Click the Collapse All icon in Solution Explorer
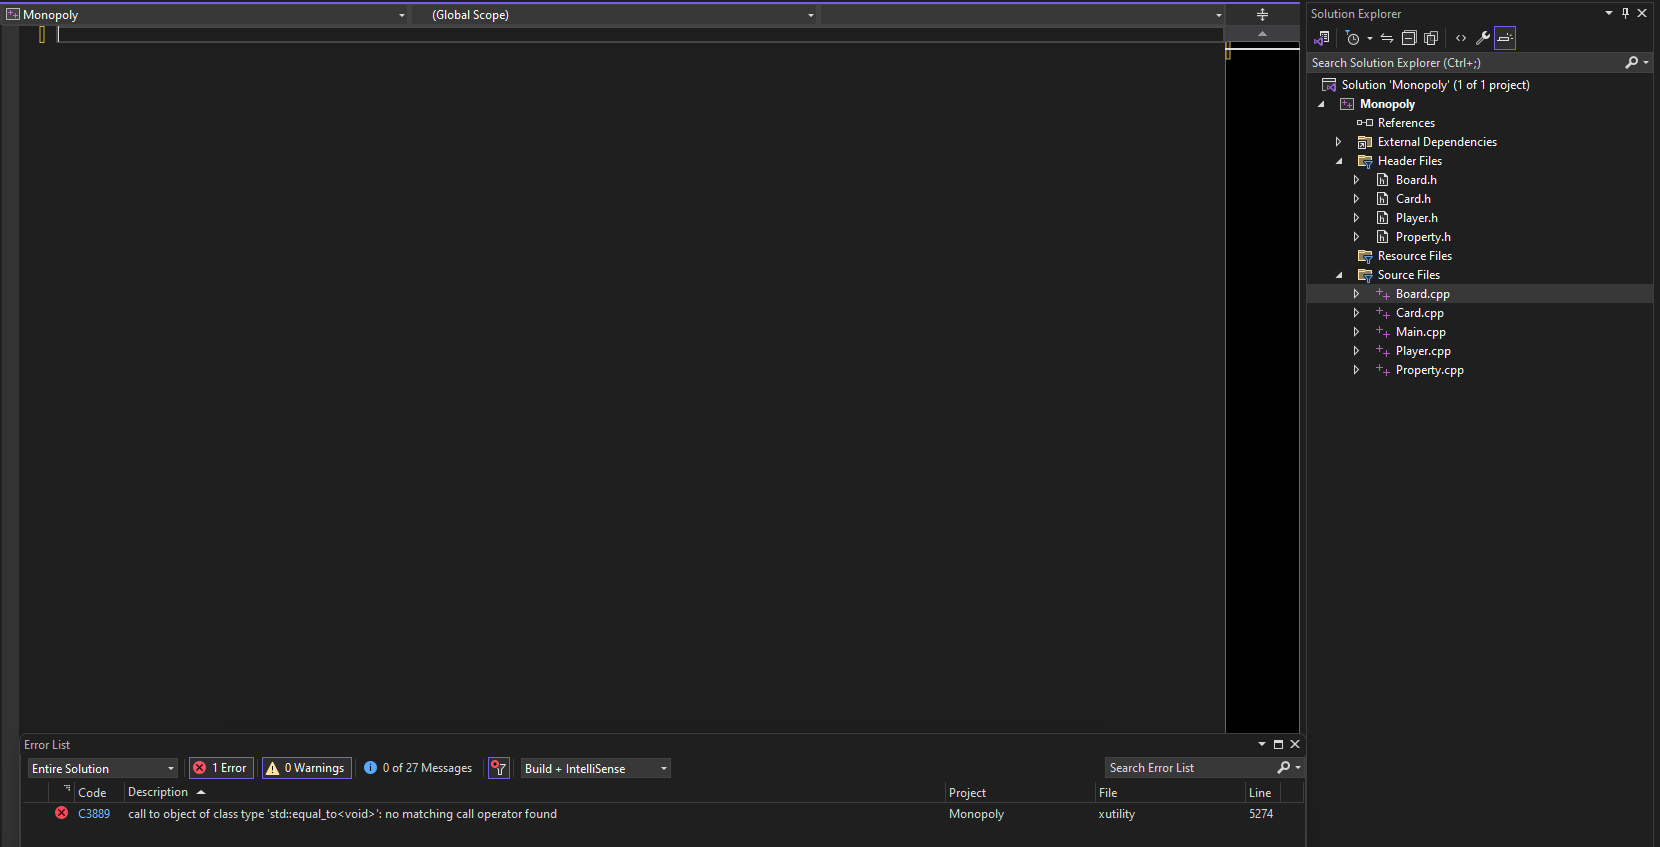 pos(1409,38)
